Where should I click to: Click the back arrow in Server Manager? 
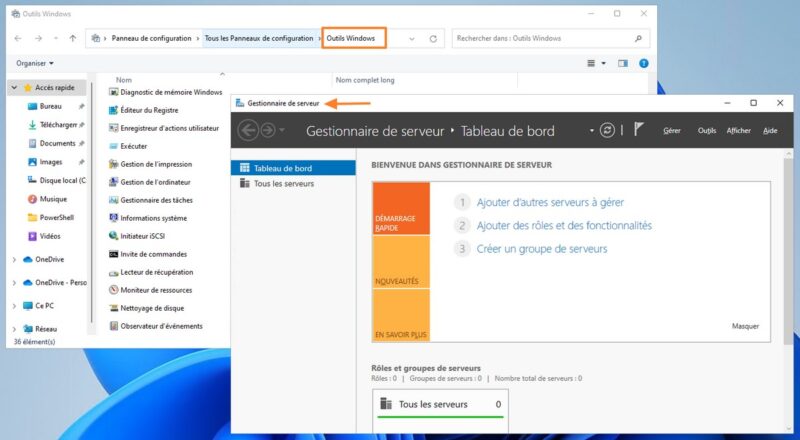pos(248,130)
